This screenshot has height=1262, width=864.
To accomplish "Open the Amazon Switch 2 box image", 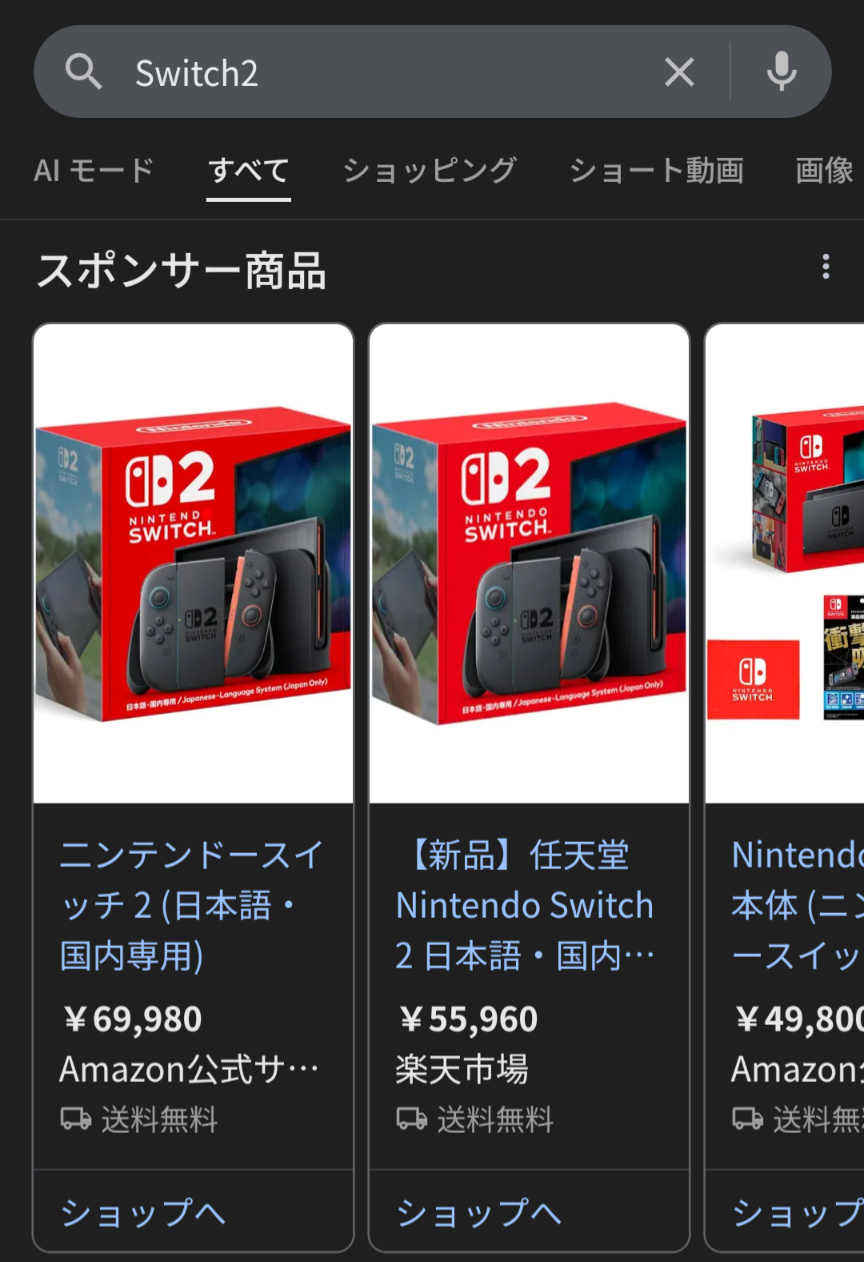I will coord(193,563).
